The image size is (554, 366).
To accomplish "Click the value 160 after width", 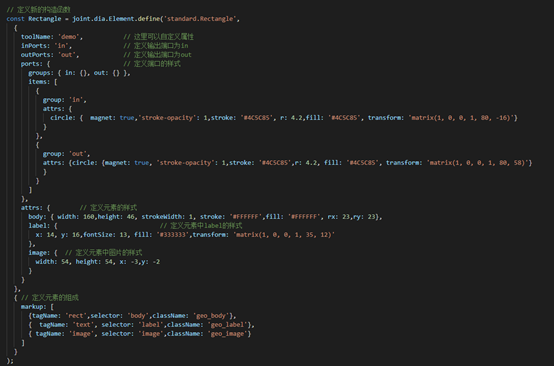I will coord(89,217).
